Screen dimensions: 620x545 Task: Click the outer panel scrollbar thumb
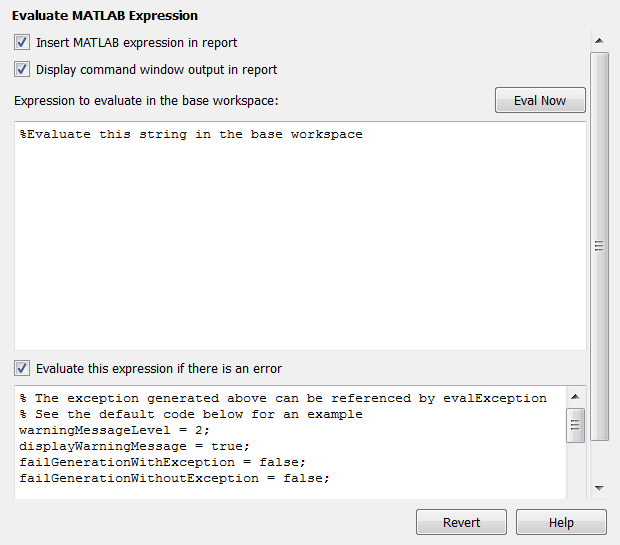point(599,245)
